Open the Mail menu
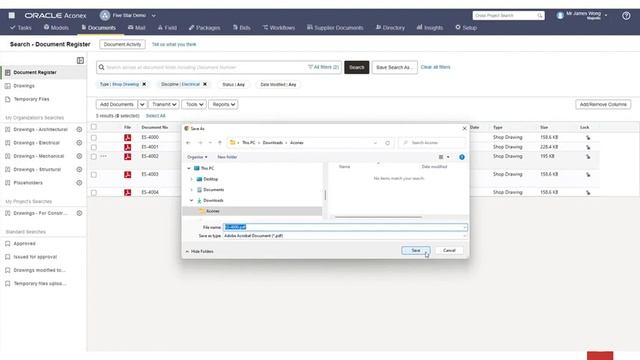Viewport: 640px width, 360px height. [136, 28]
